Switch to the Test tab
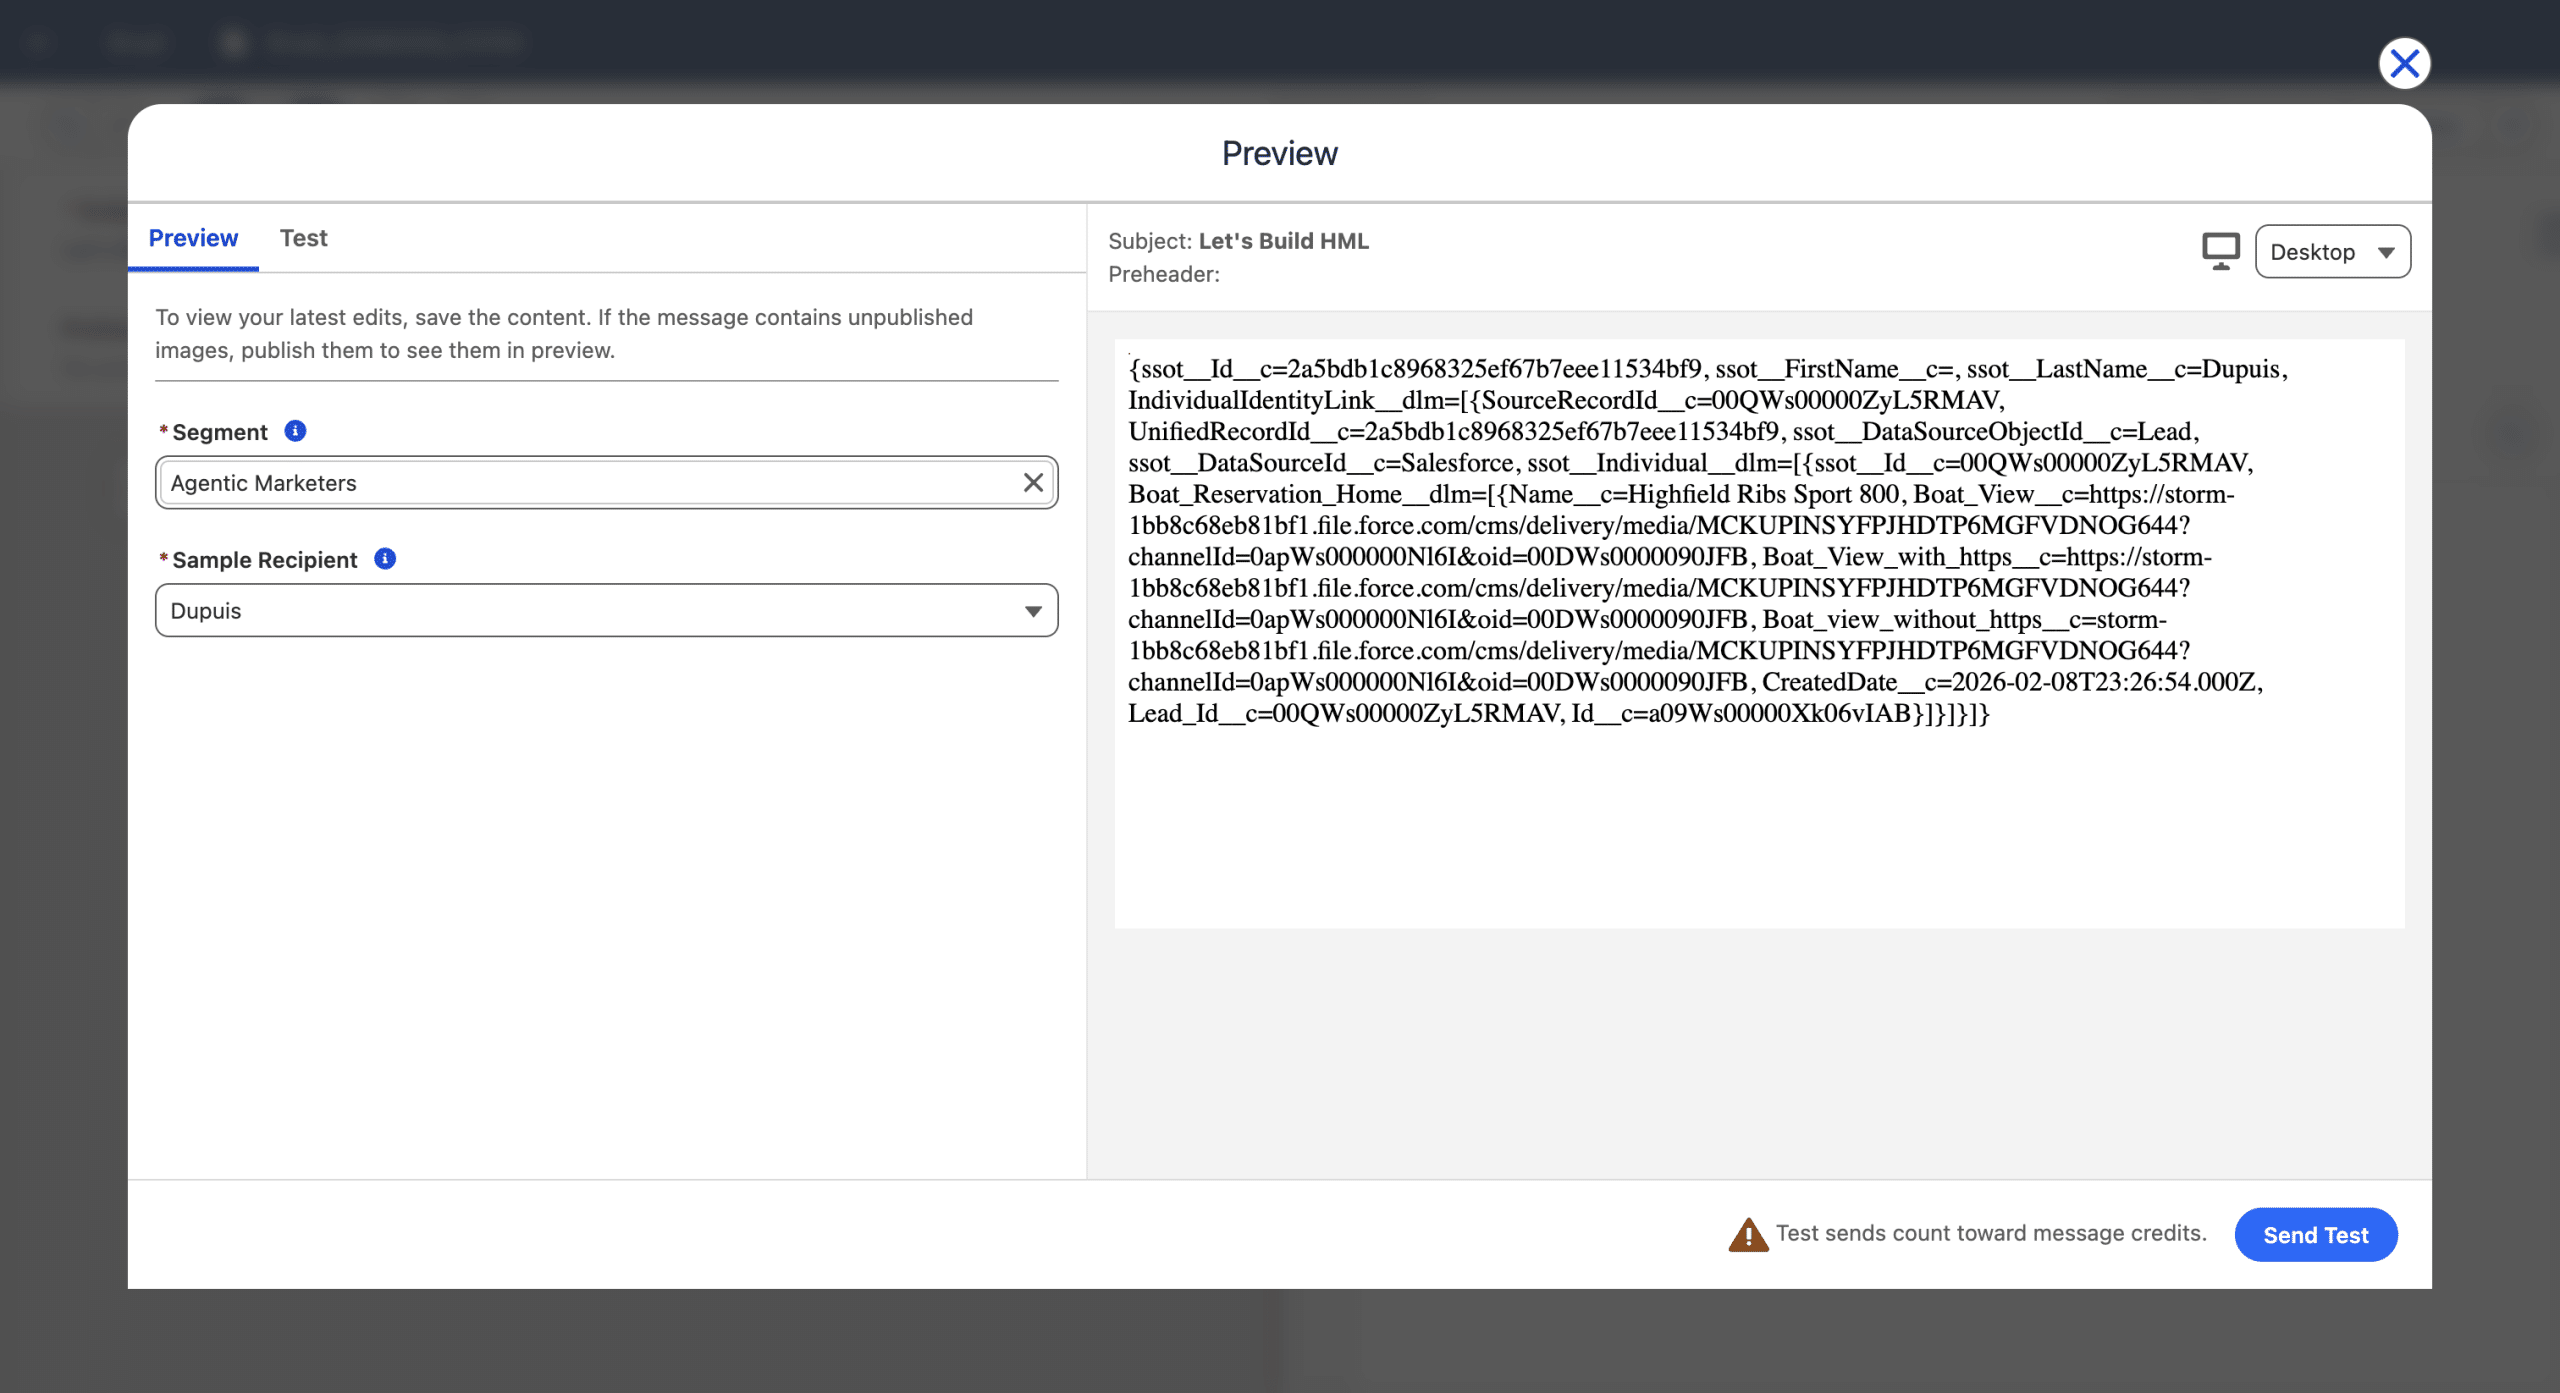2560x1393 pixels. (303, 238)
